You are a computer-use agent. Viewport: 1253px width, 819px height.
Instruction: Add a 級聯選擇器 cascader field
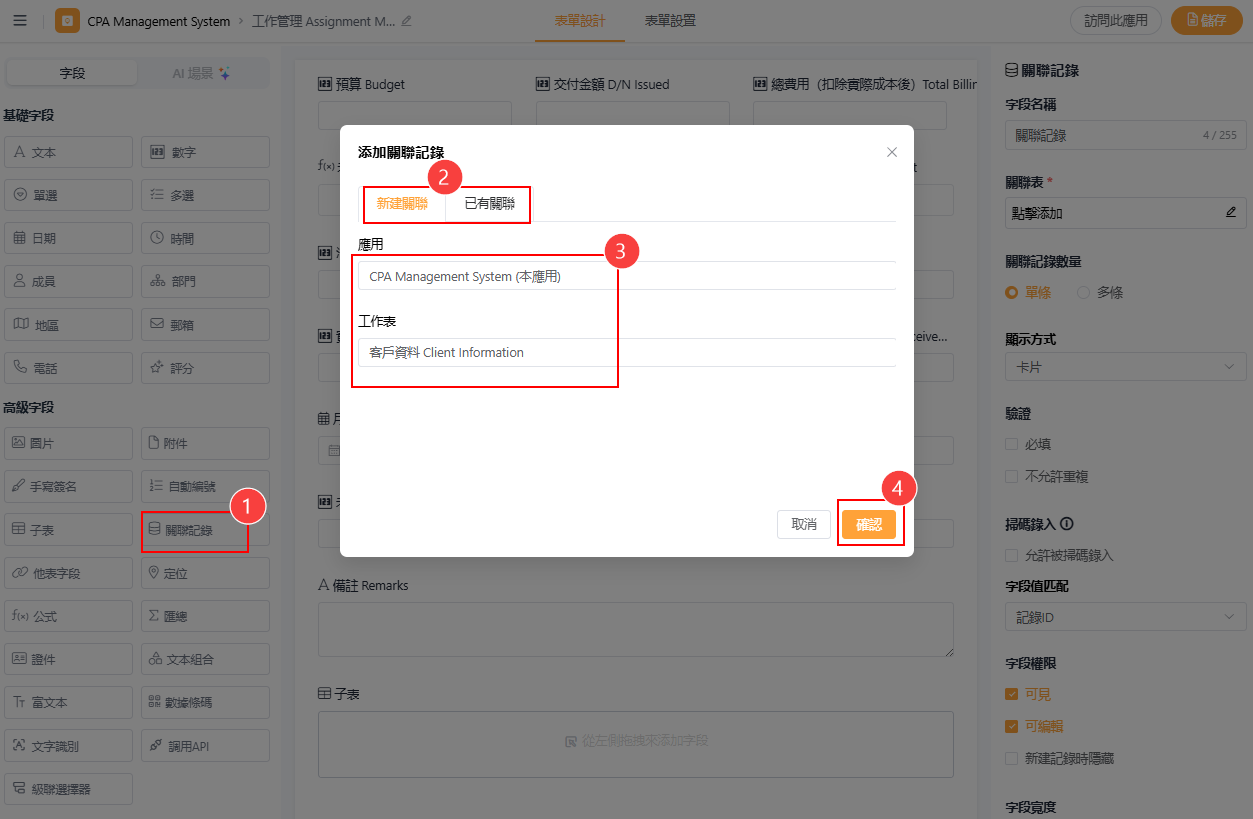(69, 789)
